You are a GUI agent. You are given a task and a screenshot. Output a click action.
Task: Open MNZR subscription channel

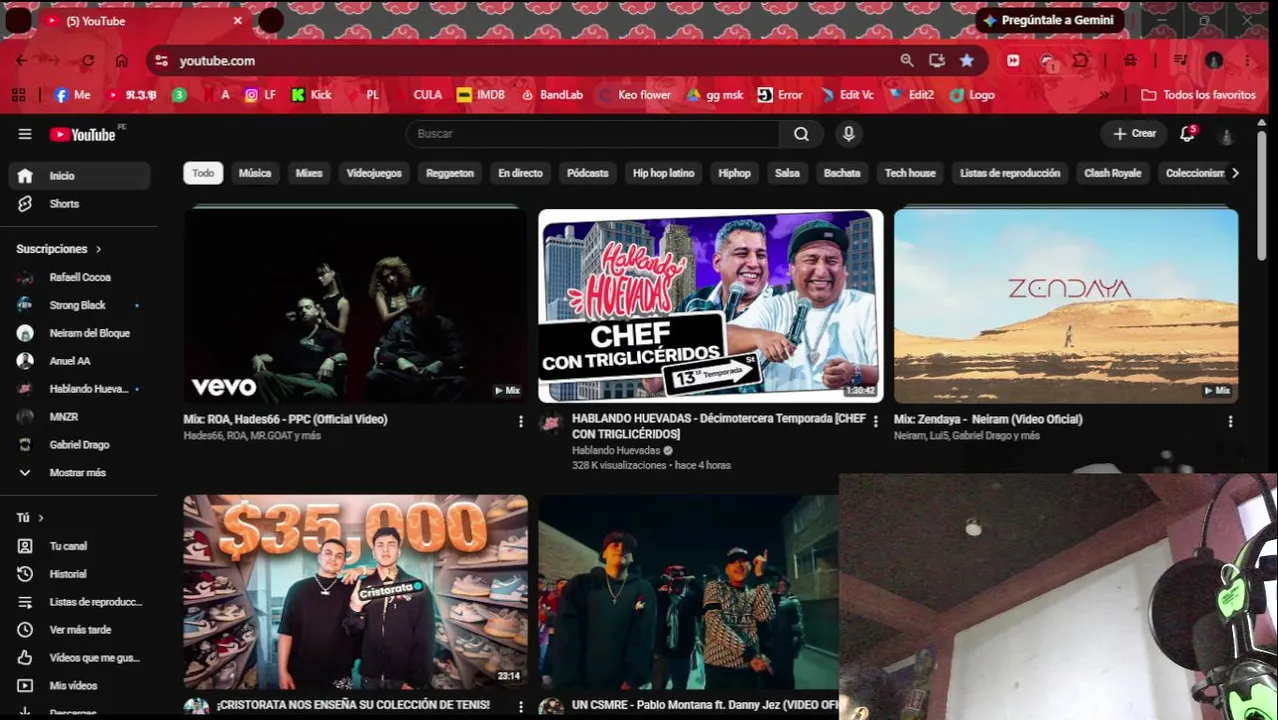point(80,417)
